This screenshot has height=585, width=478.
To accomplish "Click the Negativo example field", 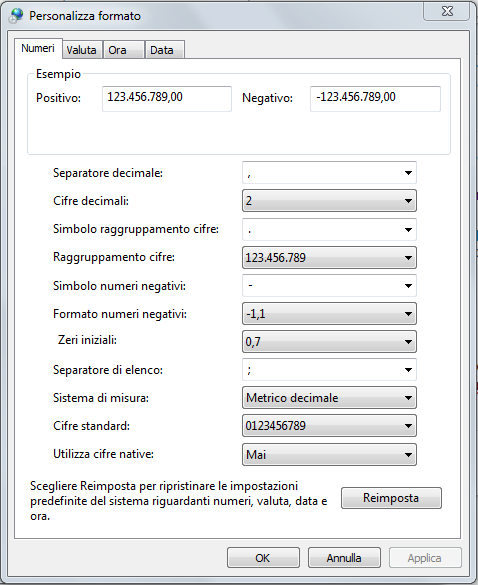I will click(375, 98).
